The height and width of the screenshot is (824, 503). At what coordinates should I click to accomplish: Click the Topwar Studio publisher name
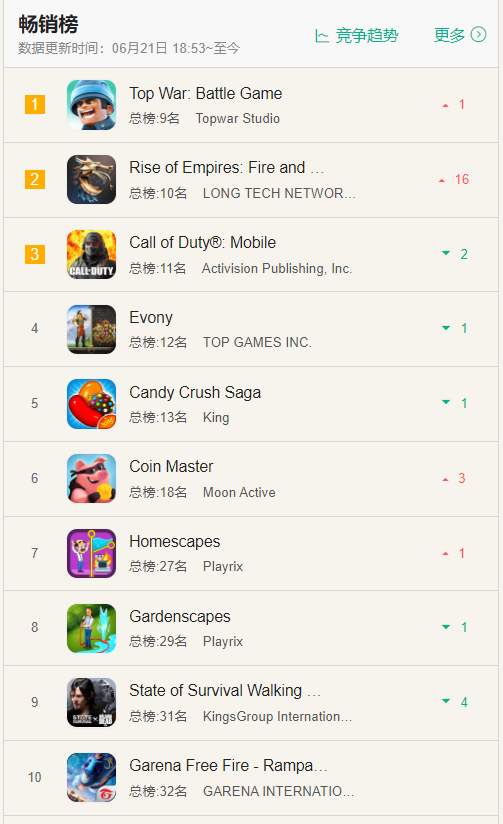pos(238,118)
